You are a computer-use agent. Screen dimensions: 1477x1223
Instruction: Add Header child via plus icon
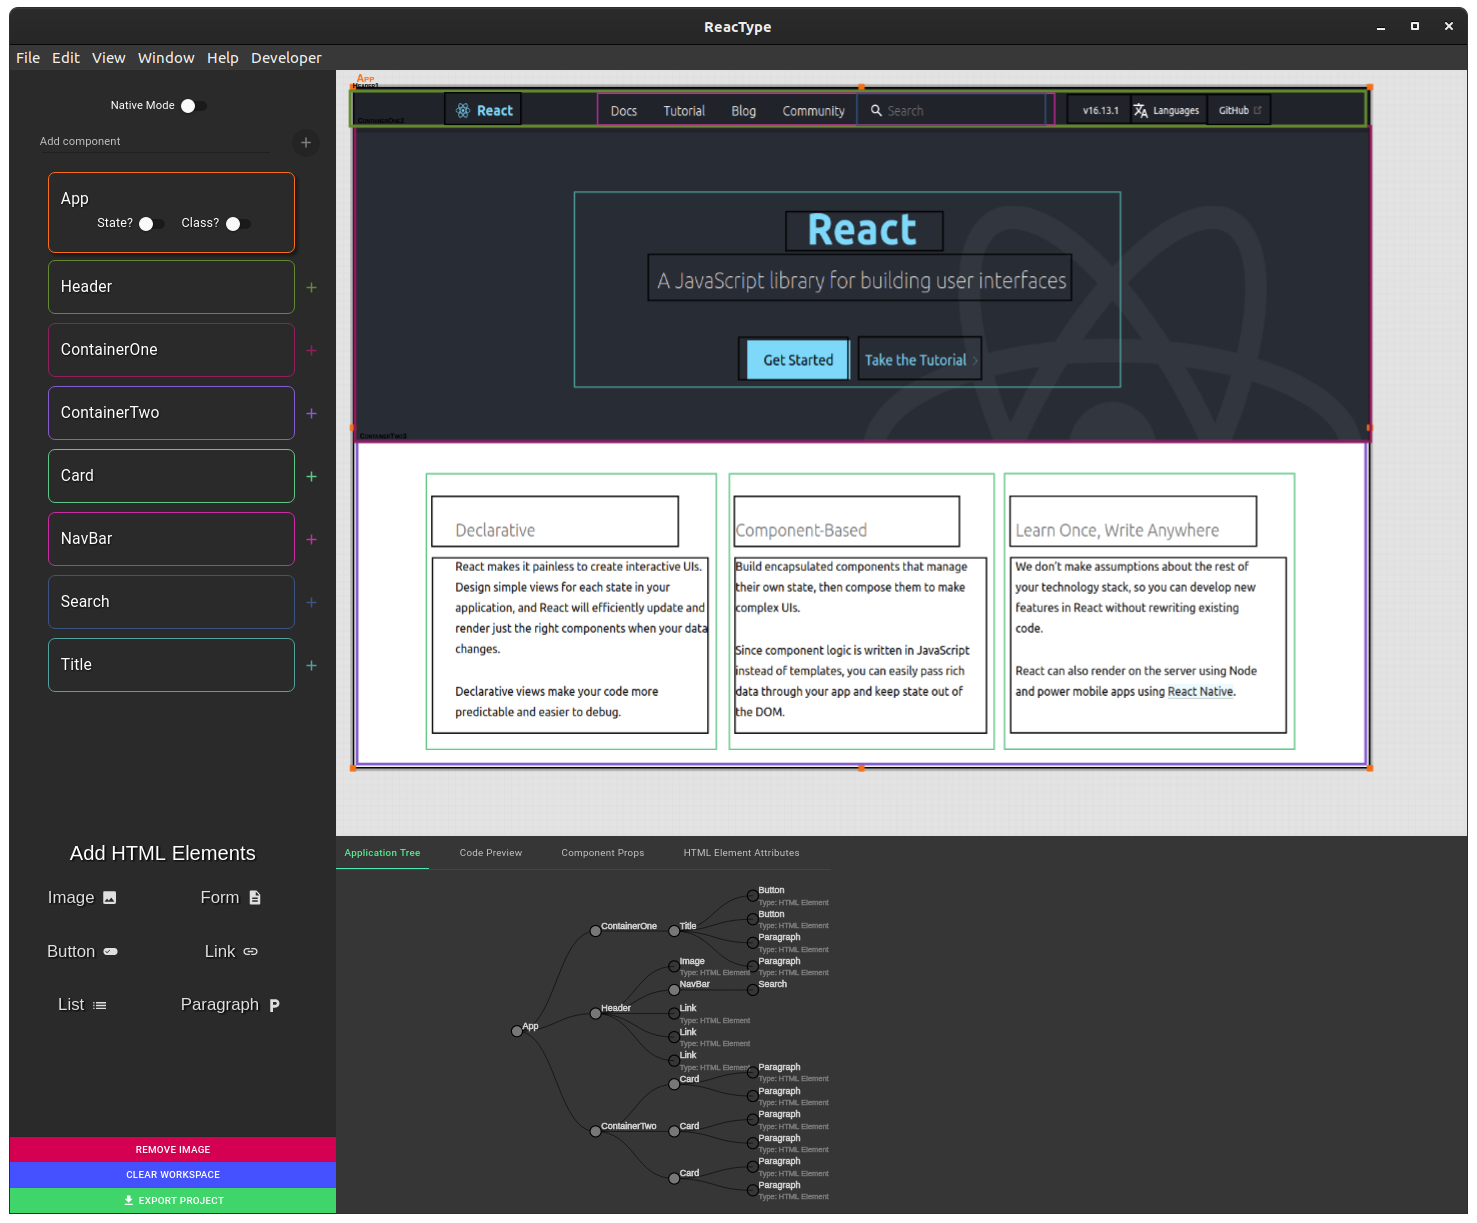(x=311, y=288)
